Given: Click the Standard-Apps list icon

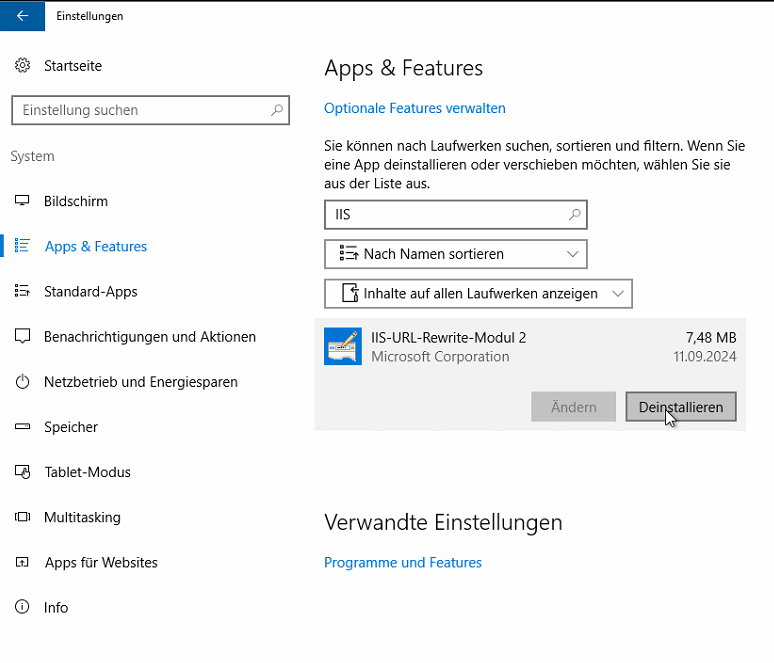Looking at the screenshot, I should click(22, 291).
